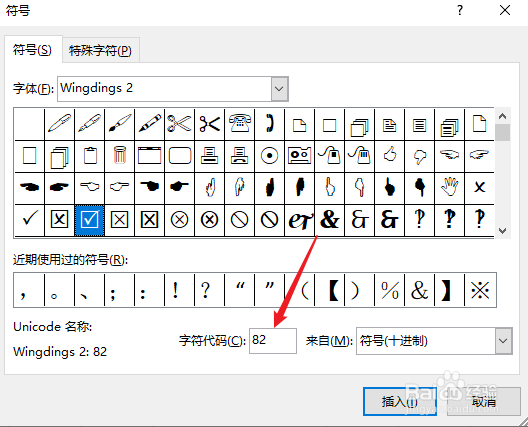
Task: Select the bold prohibition circle symbol
Action: click(x=269, y=220)
